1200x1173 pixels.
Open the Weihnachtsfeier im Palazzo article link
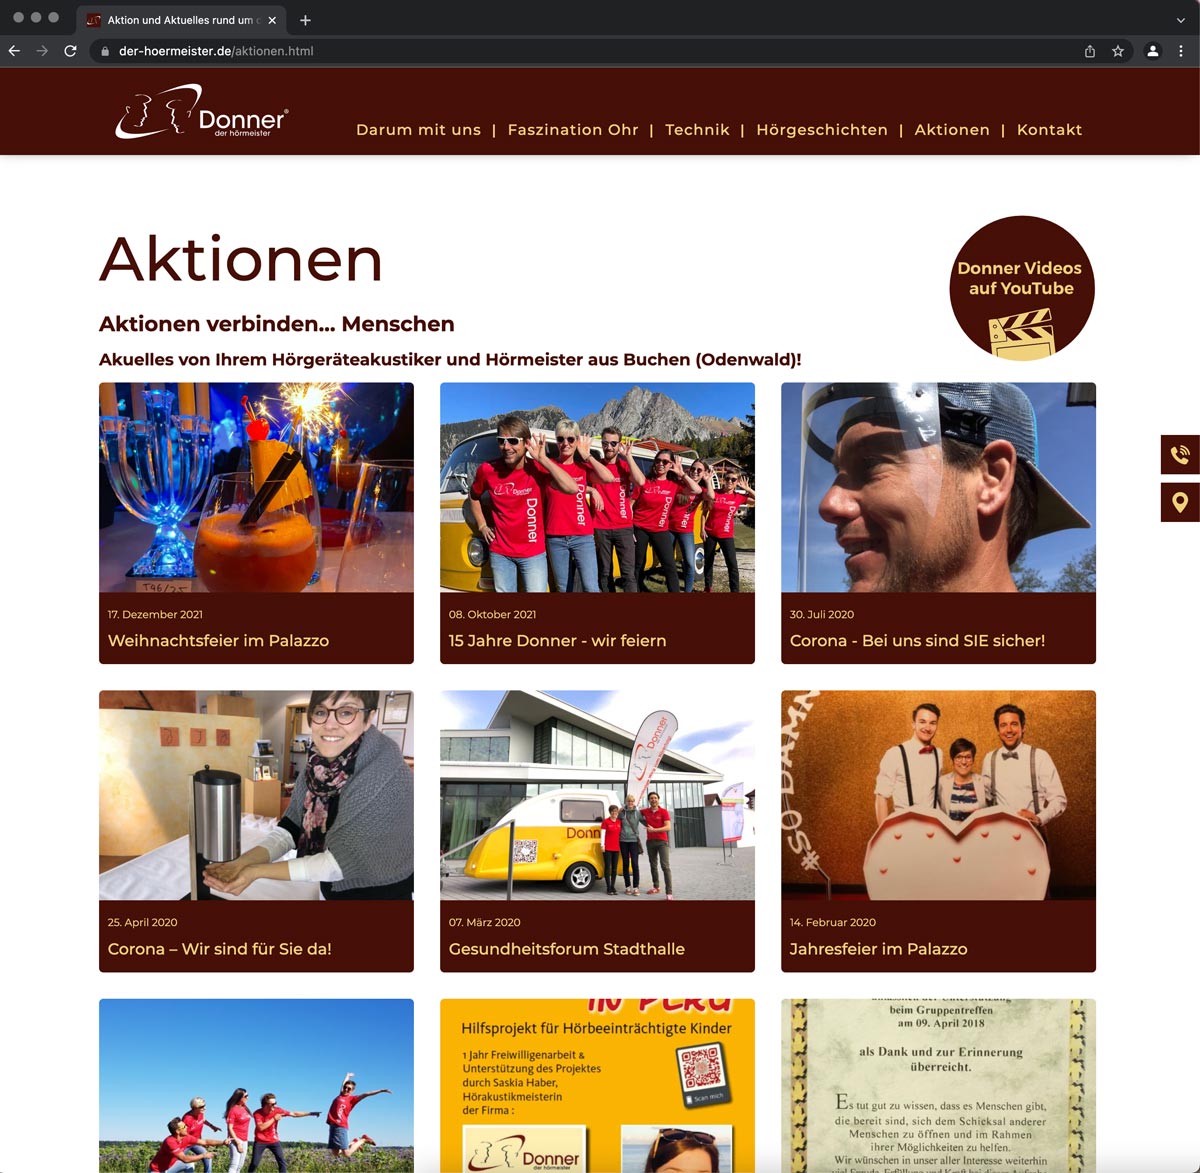pyautogui.click(x=218, y=641)
